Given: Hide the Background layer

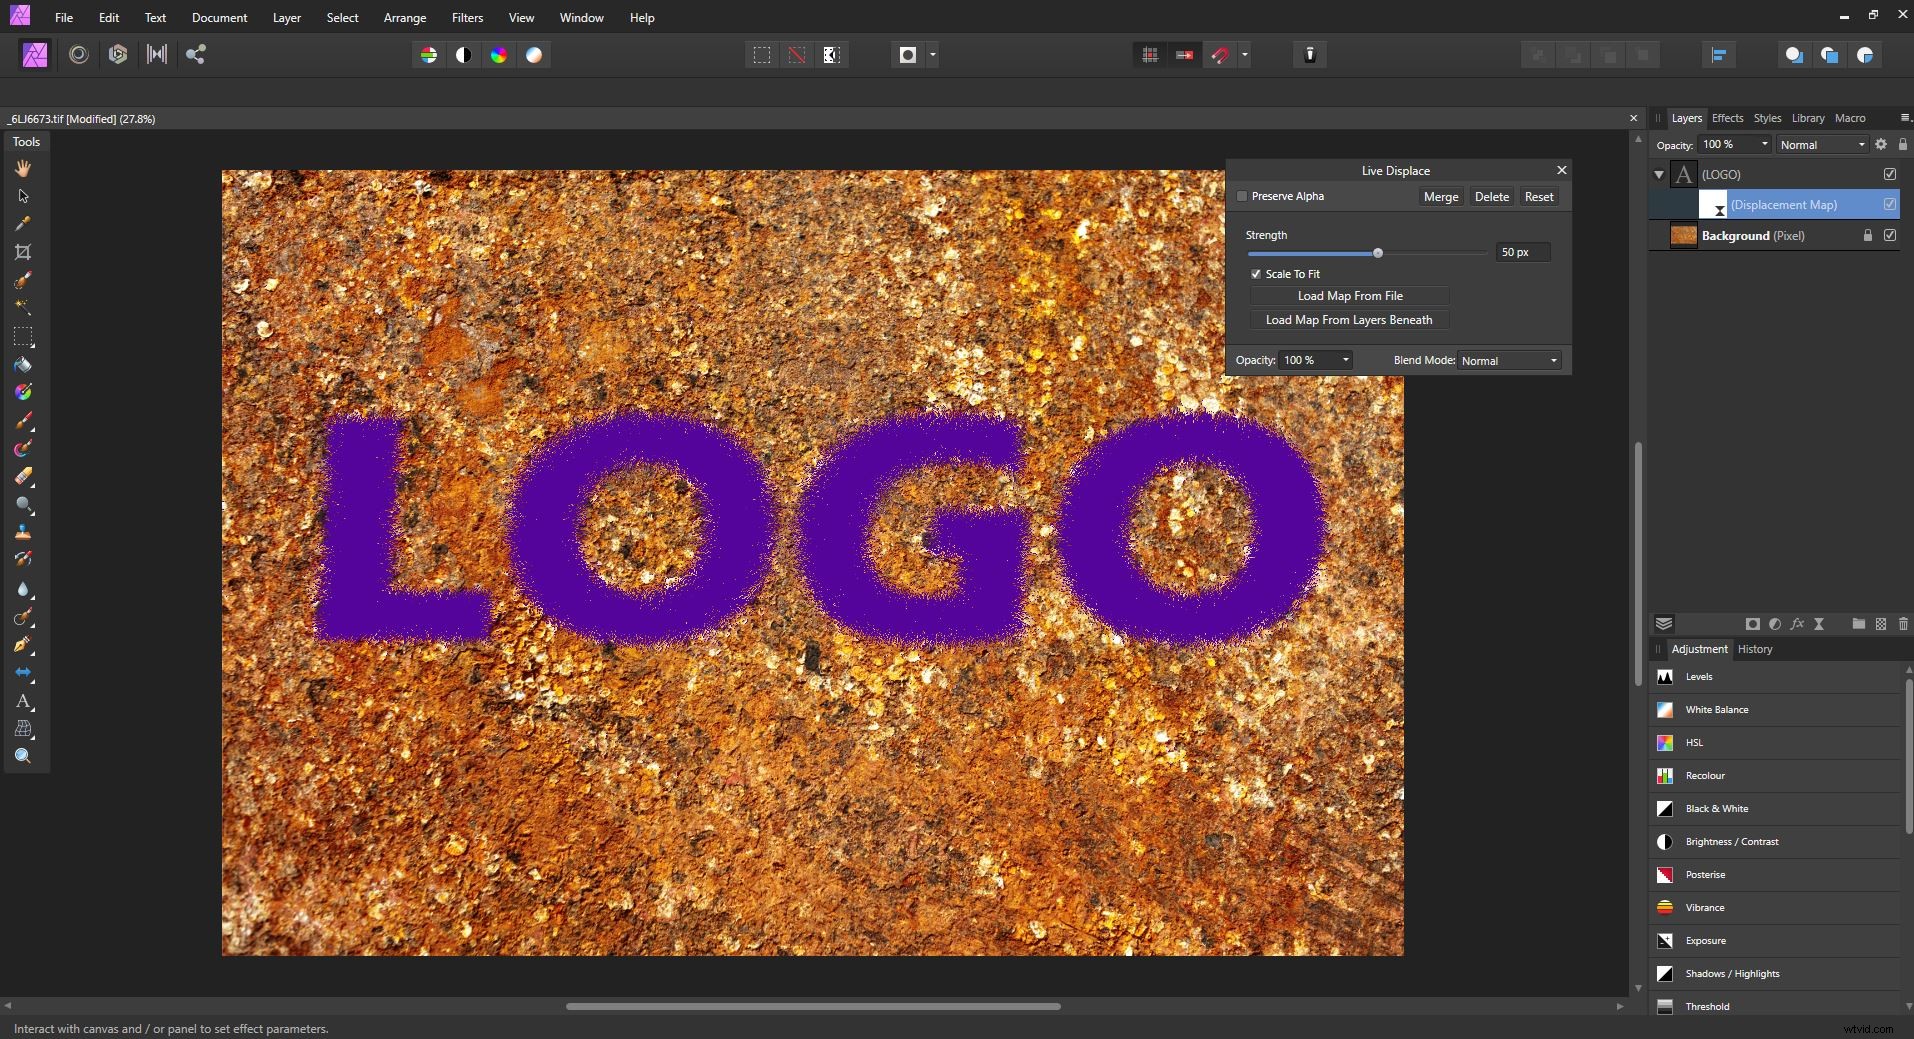Looking at the screenshot, I should (x=1890, y=236).
